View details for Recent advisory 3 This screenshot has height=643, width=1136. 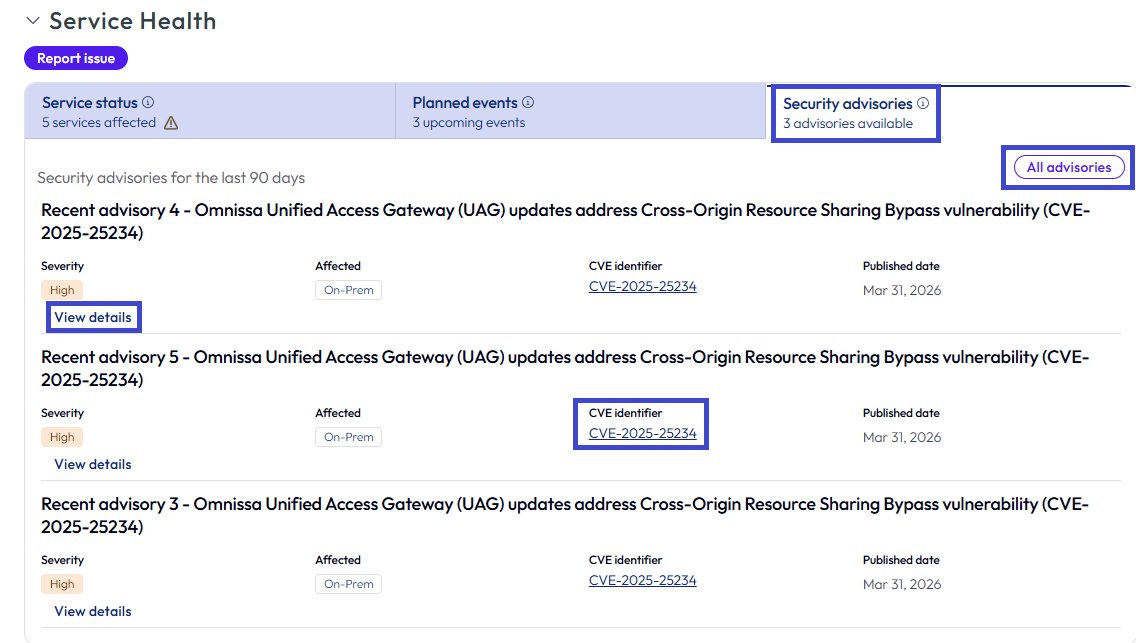click(x=93, y=611)
